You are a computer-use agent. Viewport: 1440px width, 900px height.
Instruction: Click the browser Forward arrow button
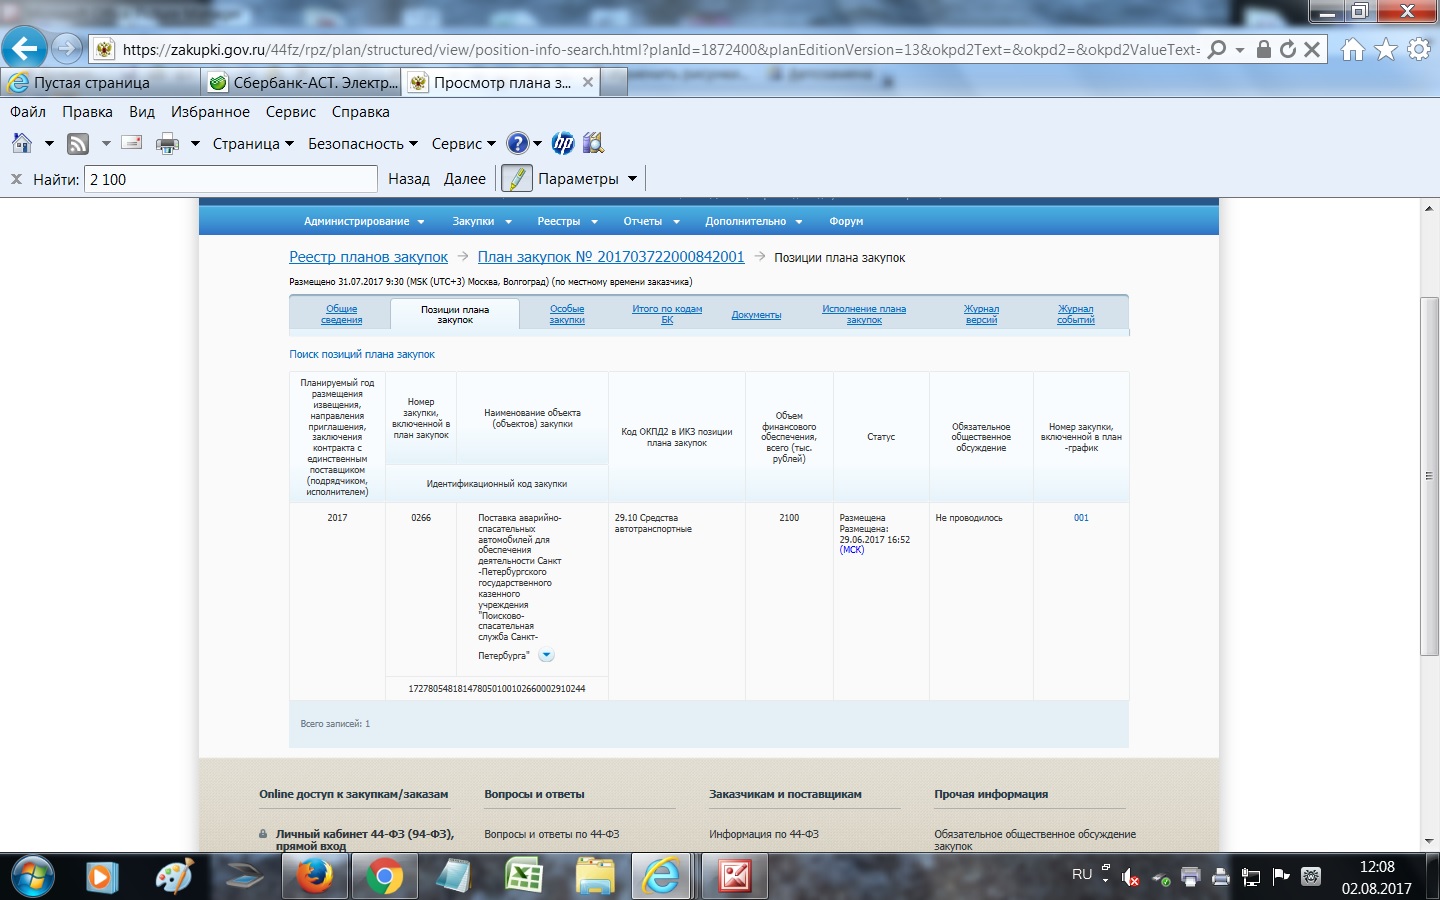tap(66, 48)
